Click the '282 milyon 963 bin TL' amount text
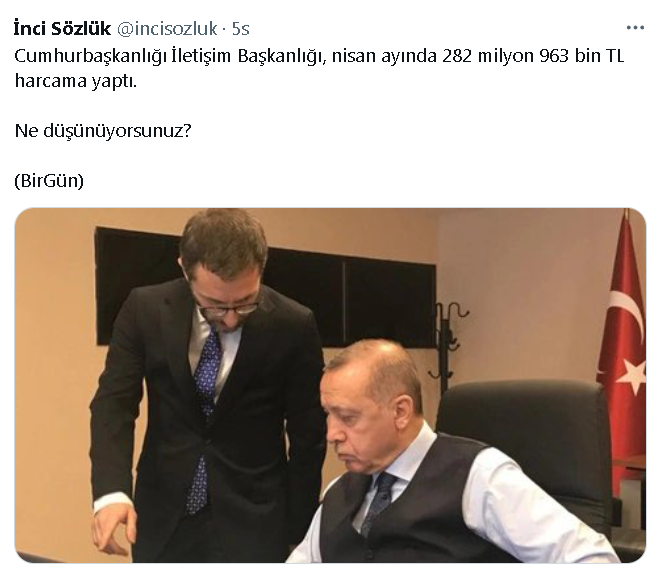 point(533,56)
